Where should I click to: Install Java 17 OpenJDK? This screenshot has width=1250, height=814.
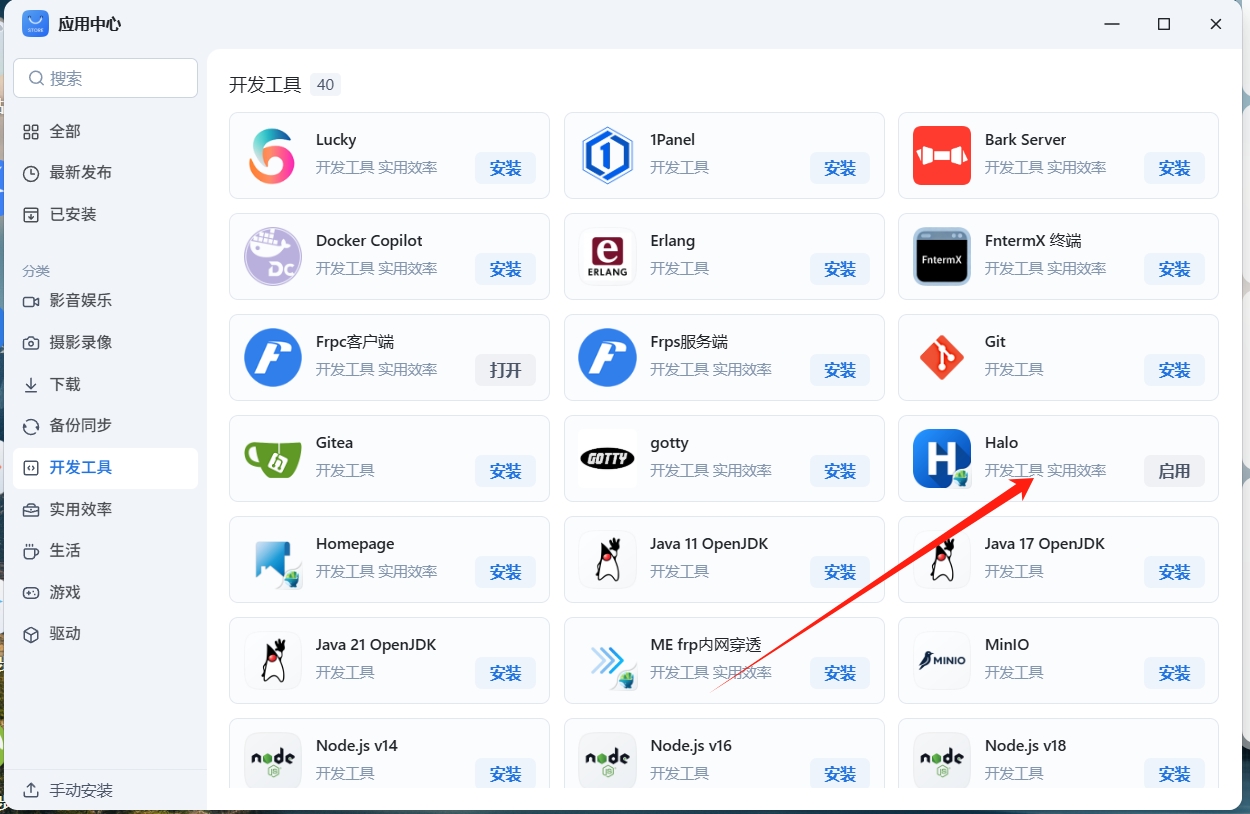tap(1173, 572)
